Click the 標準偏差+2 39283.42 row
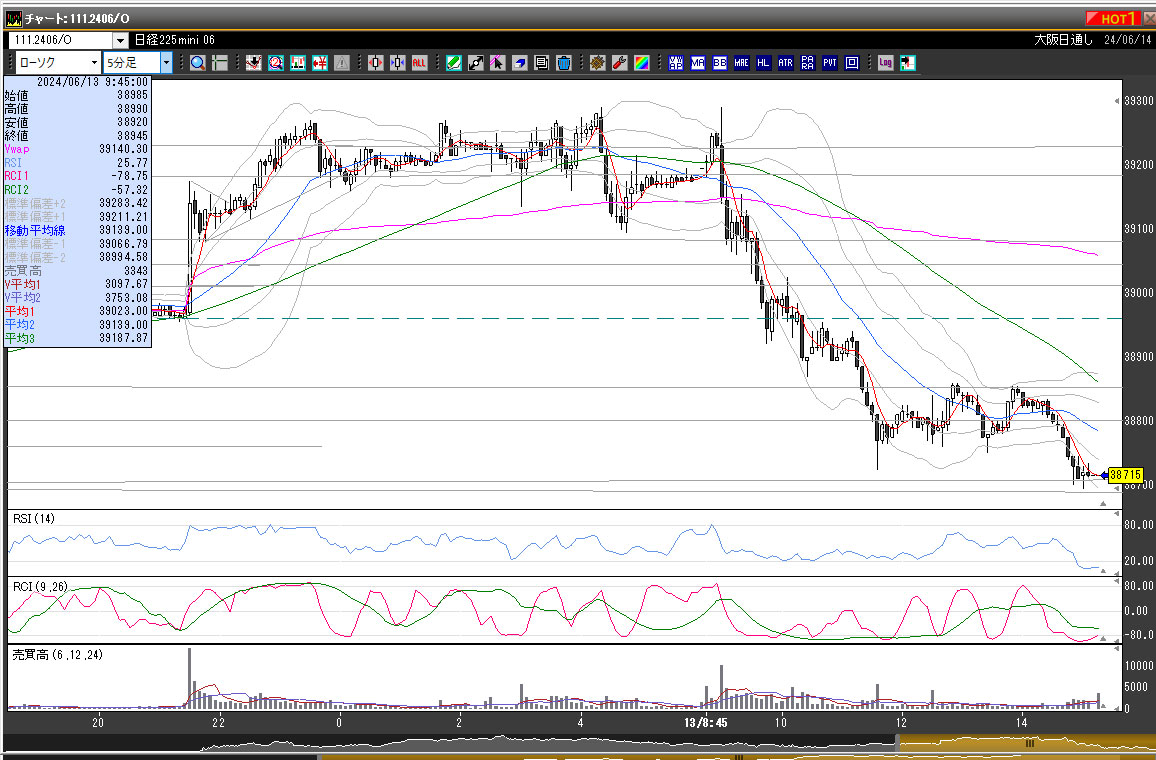This screenshot has height=760, width=1156. coord(77,203)
